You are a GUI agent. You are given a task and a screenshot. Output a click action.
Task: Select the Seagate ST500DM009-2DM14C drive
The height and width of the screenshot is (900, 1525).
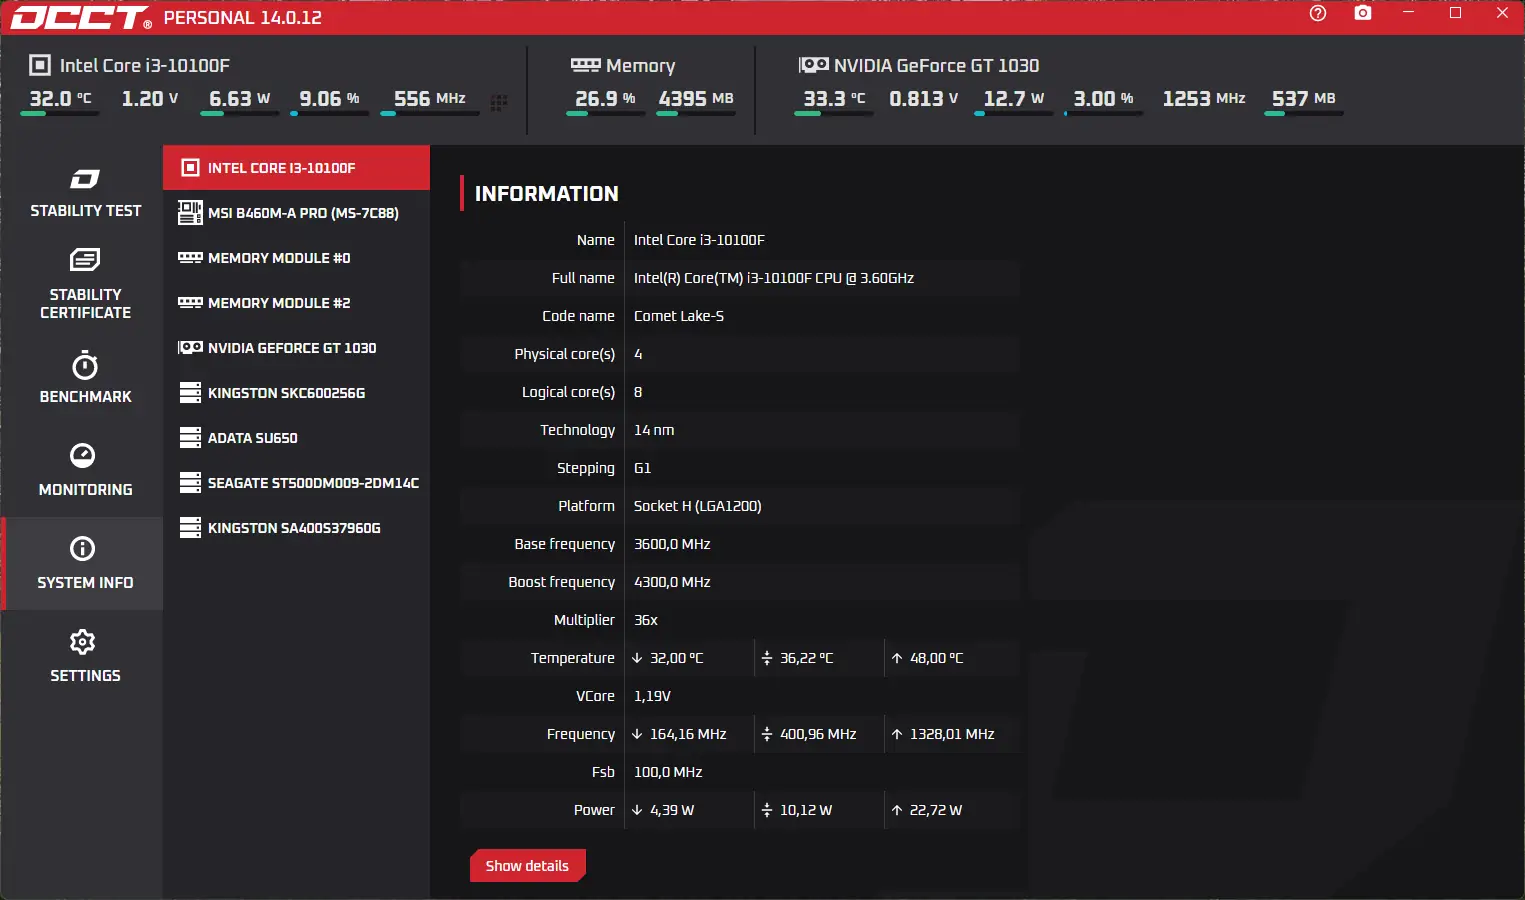pos(296,483)
